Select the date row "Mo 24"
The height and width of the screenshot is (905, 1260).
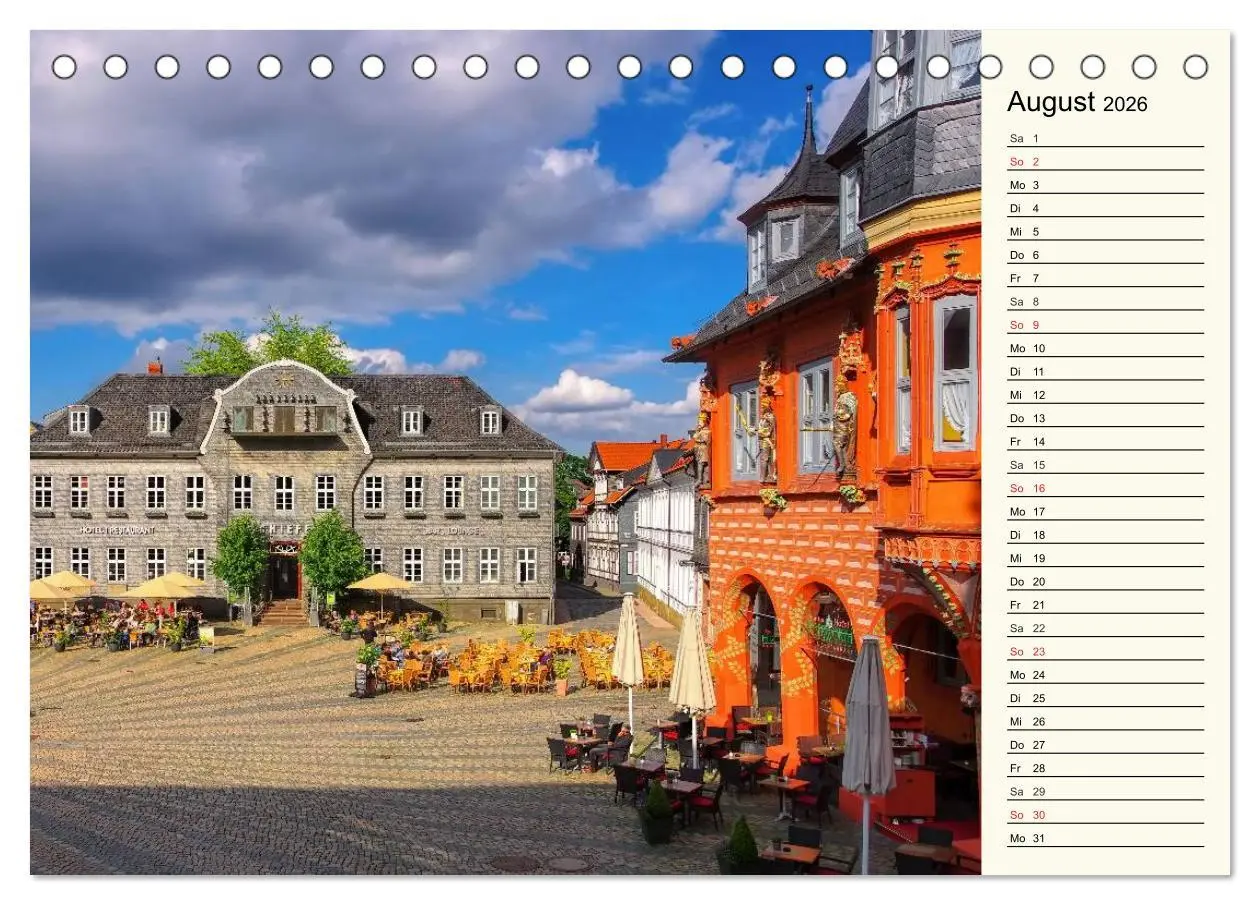tap(1105, 674)
